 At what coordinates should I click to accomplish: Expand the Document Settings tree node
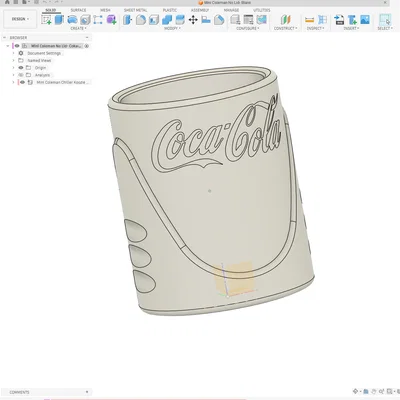pyautogui.click(x=14, y=53)
